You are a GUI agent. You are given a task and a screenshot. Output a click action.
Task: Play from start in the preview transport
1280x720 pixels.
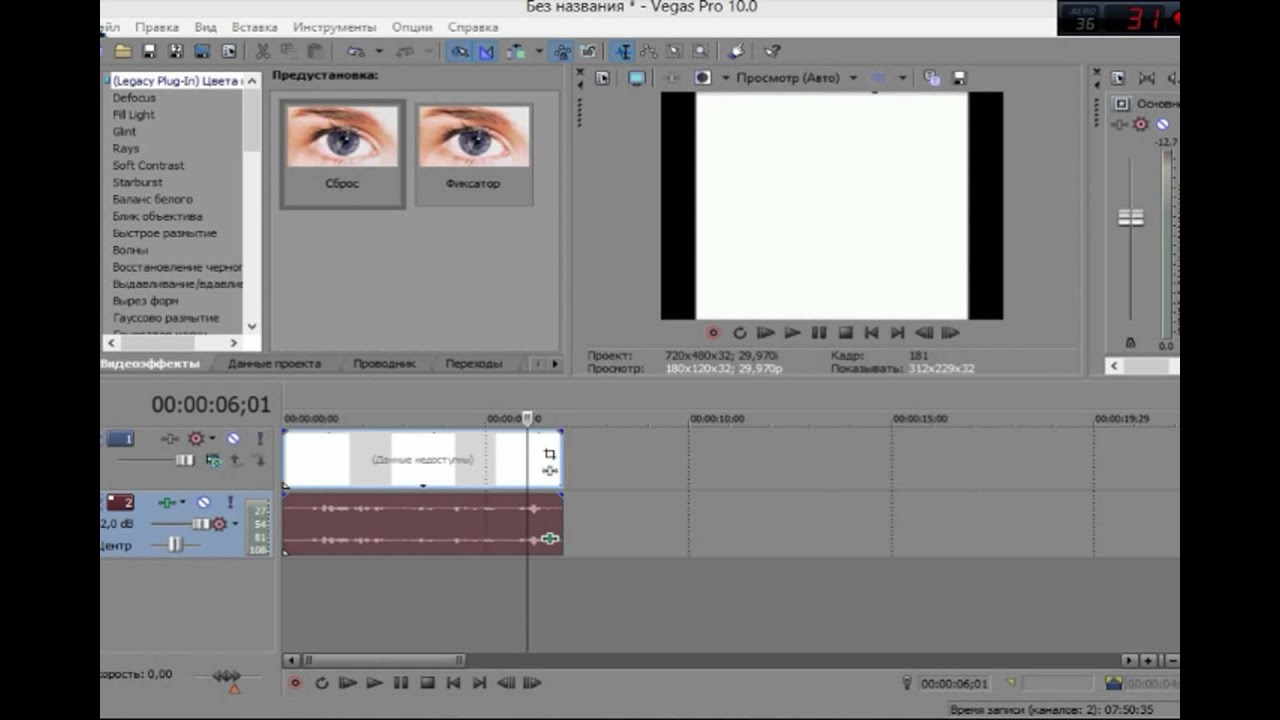[766, 333]
